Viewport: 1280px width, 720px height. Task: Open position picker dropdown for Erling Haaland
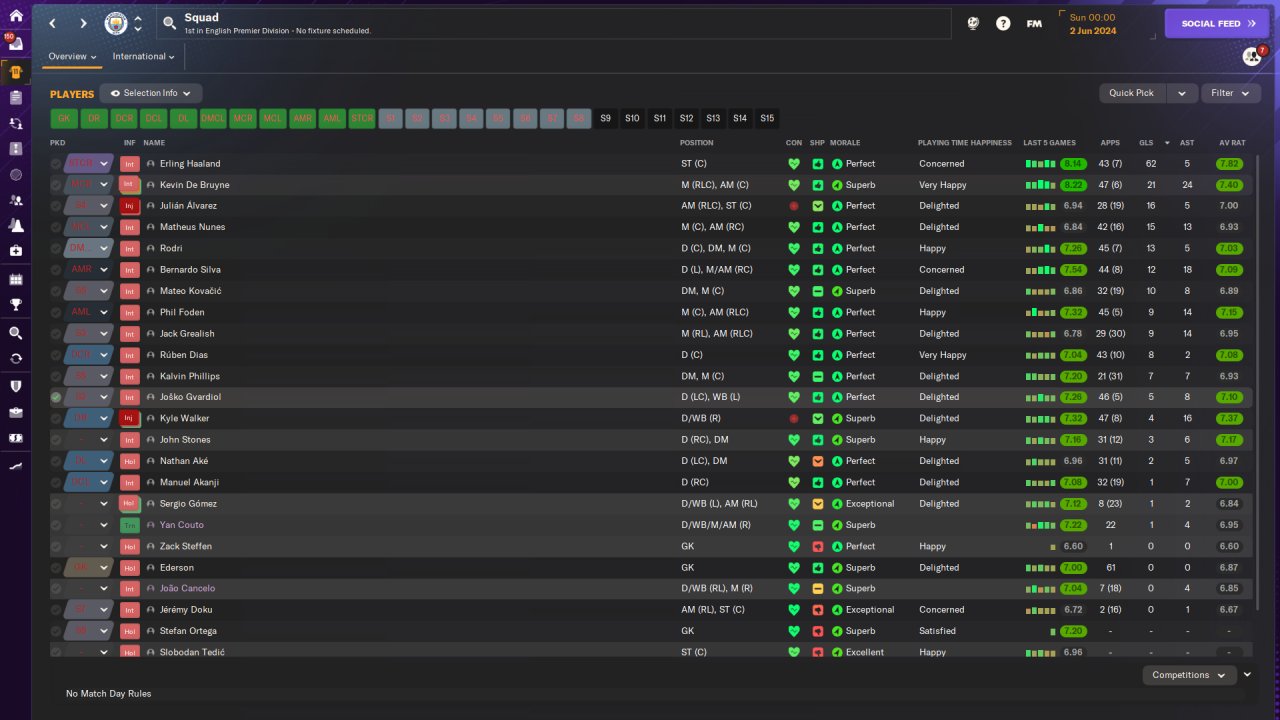tap(104, 164)
